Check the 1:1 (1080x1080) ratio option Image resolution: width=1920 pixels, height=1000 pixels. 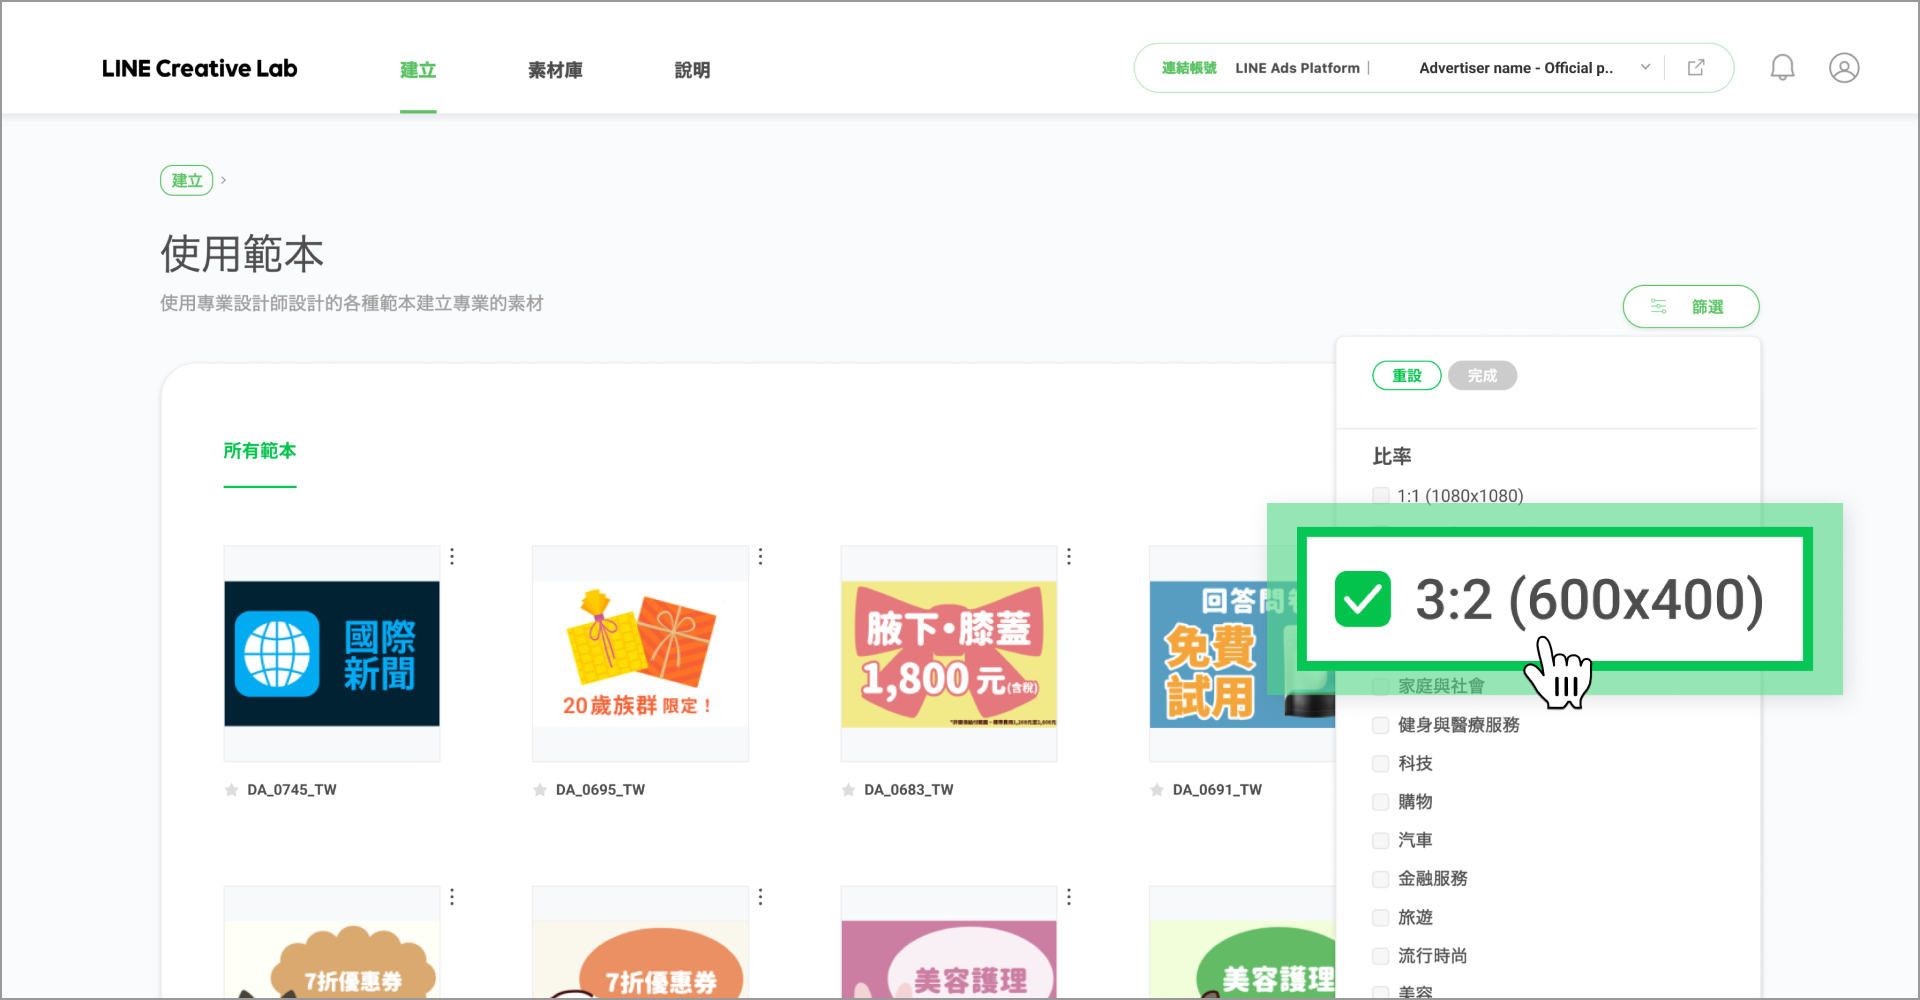[1381, 496]
